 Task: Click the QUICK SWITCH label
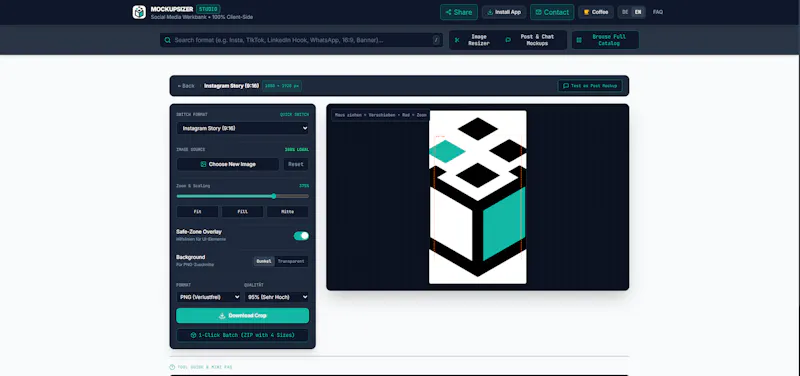click(x=294, y=115)
